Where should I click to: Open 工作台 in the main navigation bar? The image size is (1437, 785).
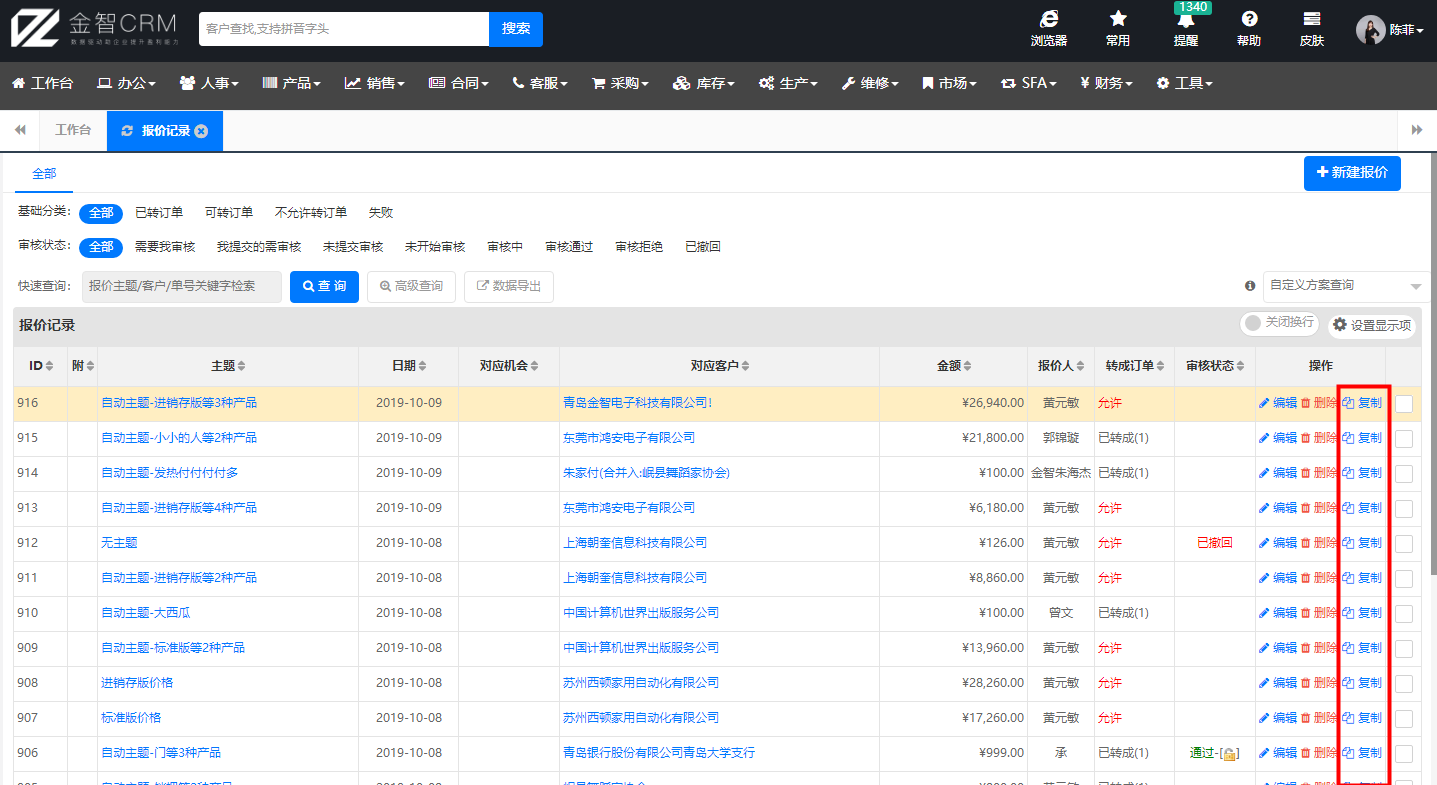[42, 83]
